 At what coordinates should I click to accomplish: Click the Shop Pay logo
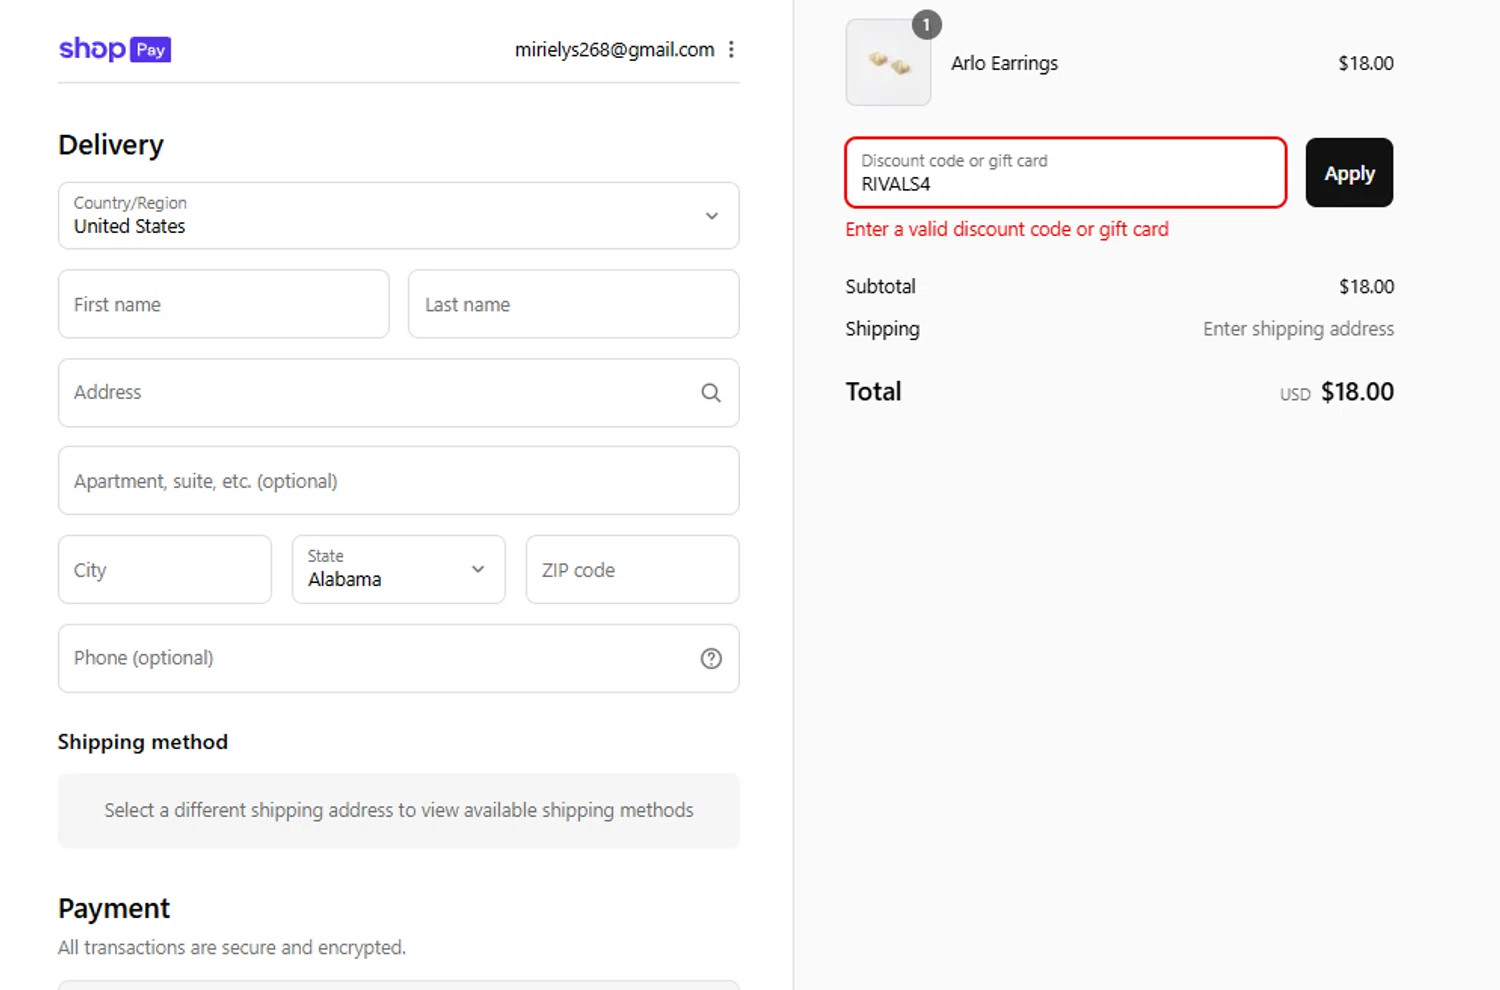pyautogui.click(x=114, y=49)
